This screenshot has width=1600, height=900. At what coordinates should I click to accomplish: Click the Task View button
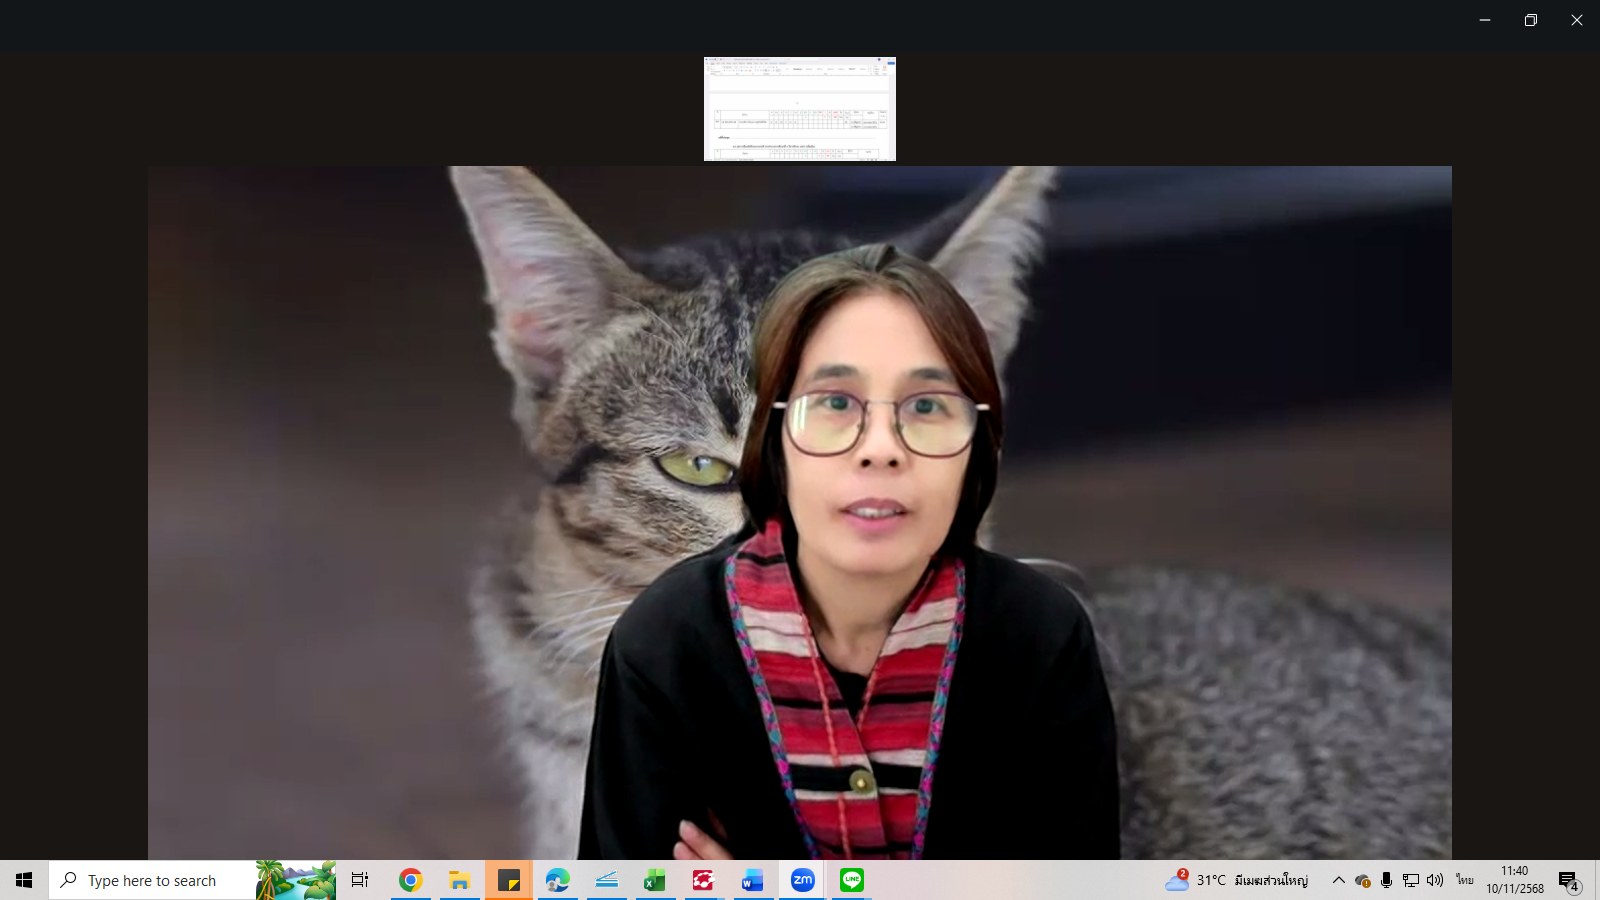(x=360, y=880)
